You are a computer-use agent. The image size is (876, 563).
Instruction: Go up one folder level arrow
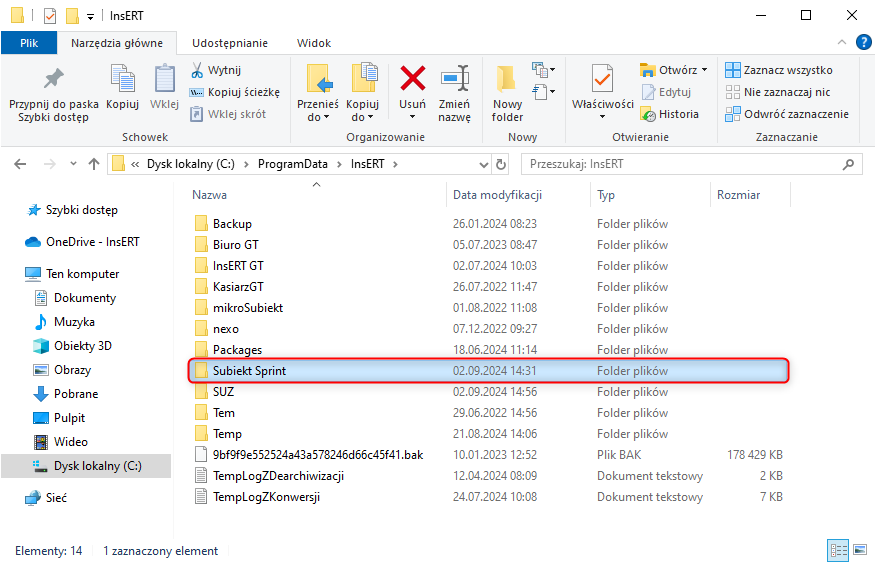point(94,164)
